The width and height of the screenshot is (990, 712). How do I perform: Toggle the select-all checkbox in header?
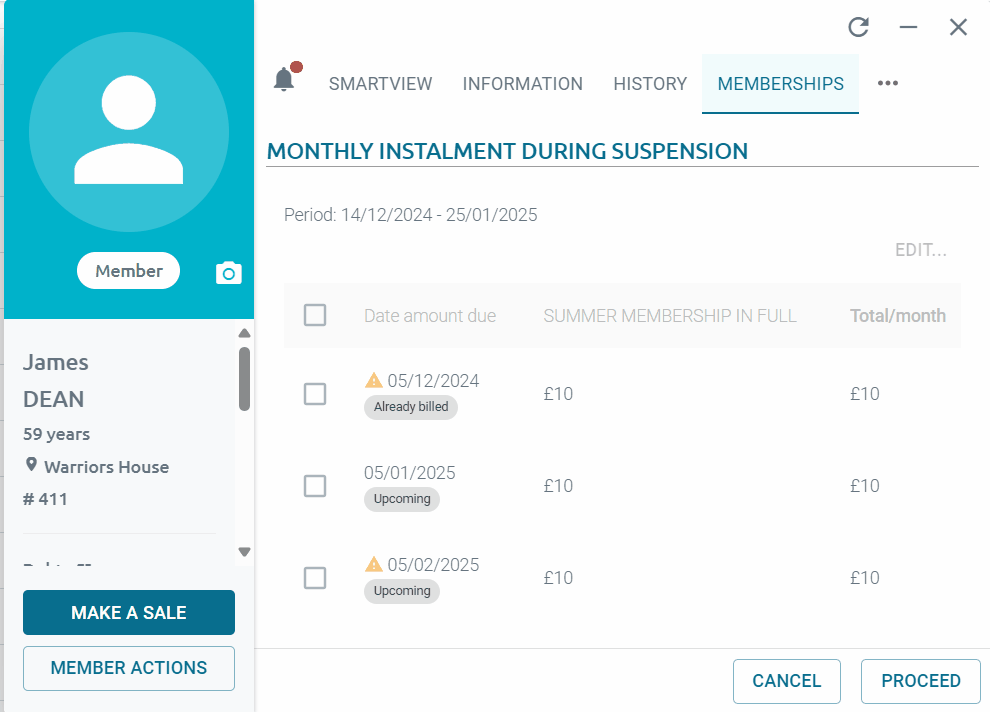(315, 316)
